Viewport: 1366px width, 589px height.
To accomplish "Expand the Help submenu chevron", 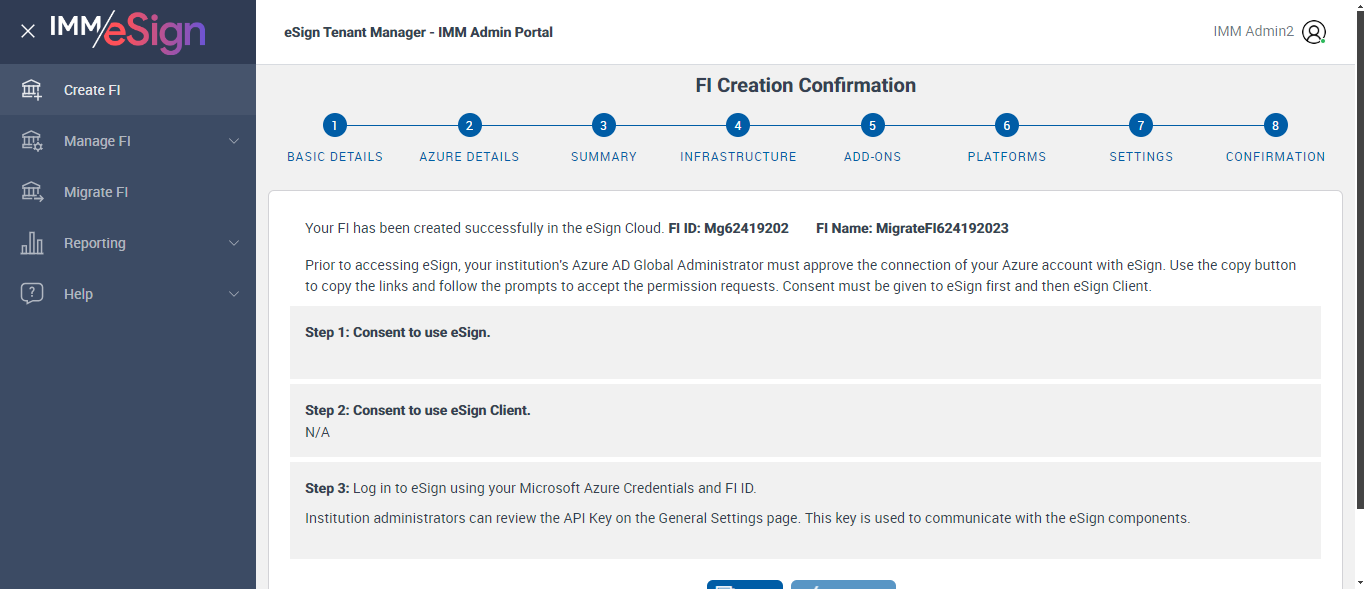I will [x=234, y=294].
